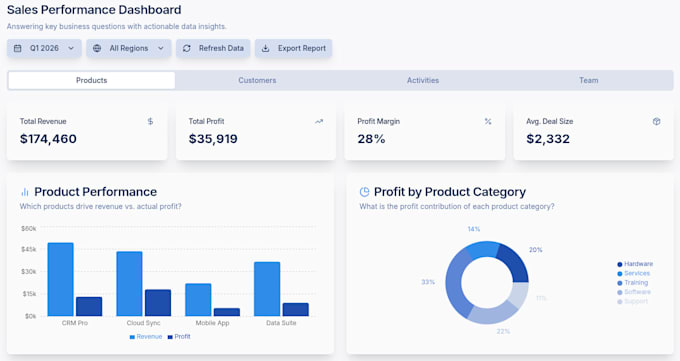Click the $60k axis label
This screenshot has height=361, width=680.
29,228
